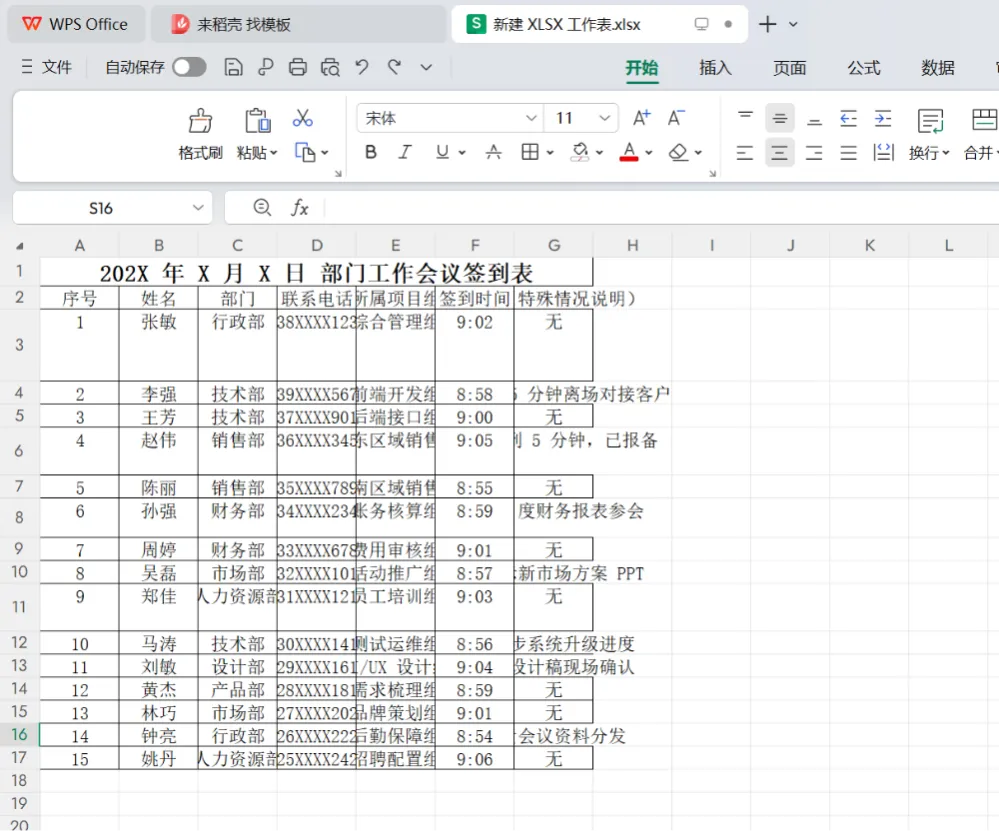
Task: Increase the indent
Action: 883,118
